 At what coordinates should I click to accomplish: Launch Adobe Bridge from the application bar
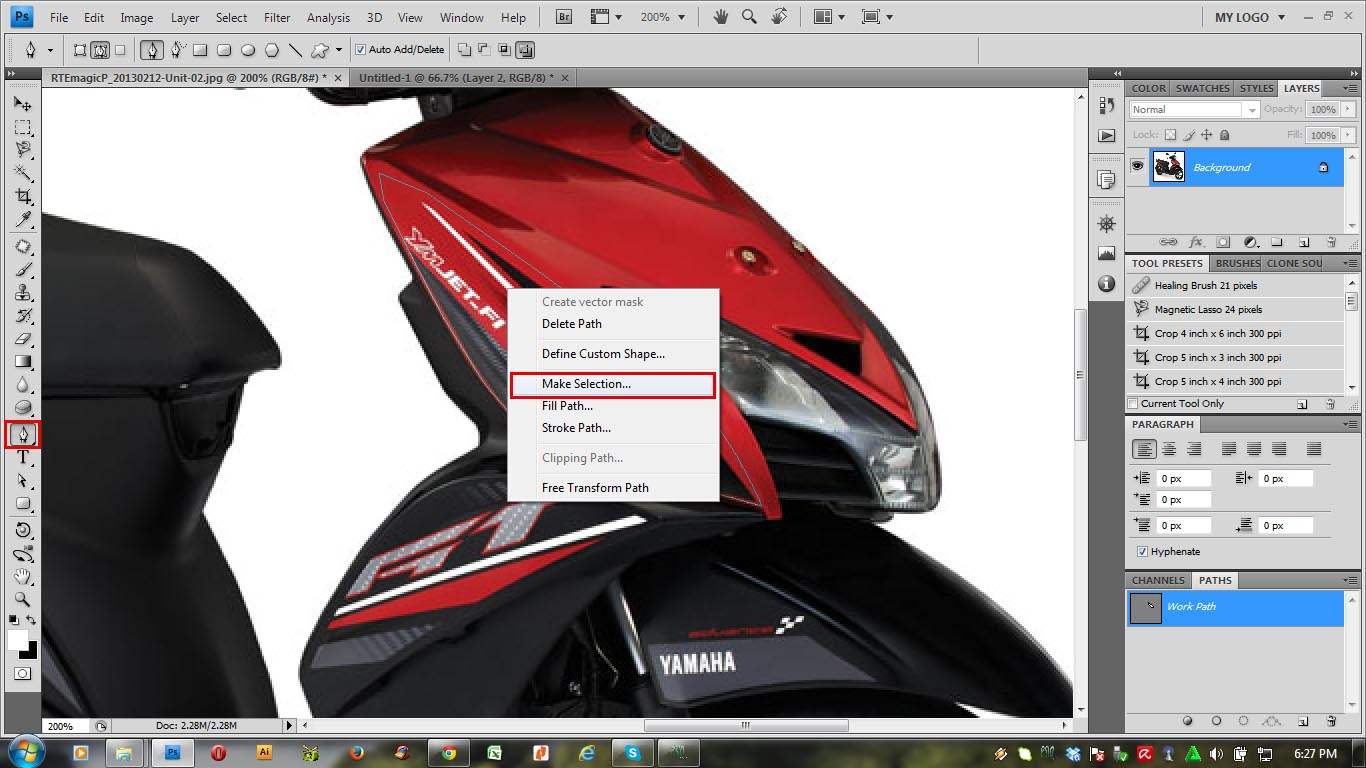click(564, 17)
